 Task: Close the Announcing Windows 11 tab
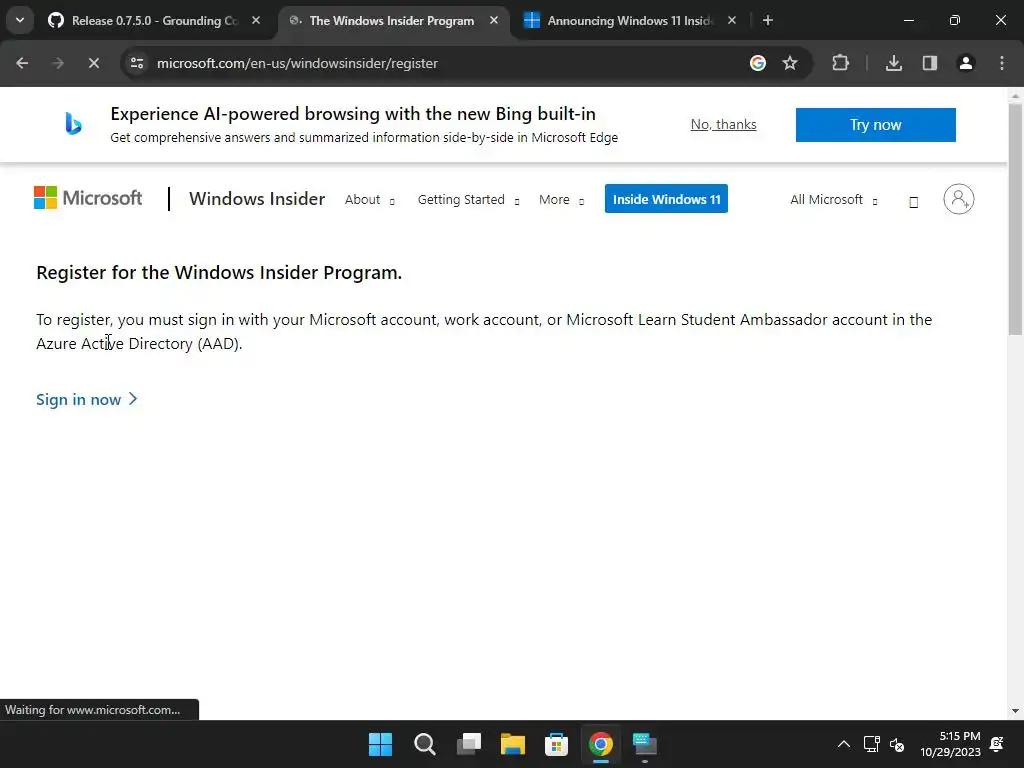click(731, 21)
